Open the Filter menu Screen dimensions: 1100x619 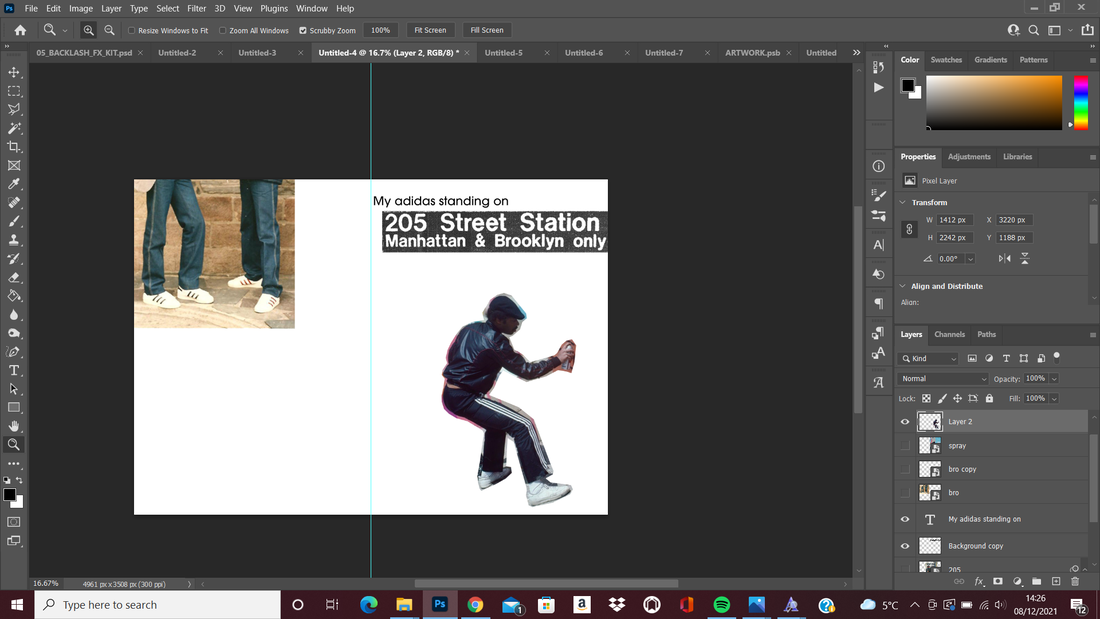coord(196,8)
